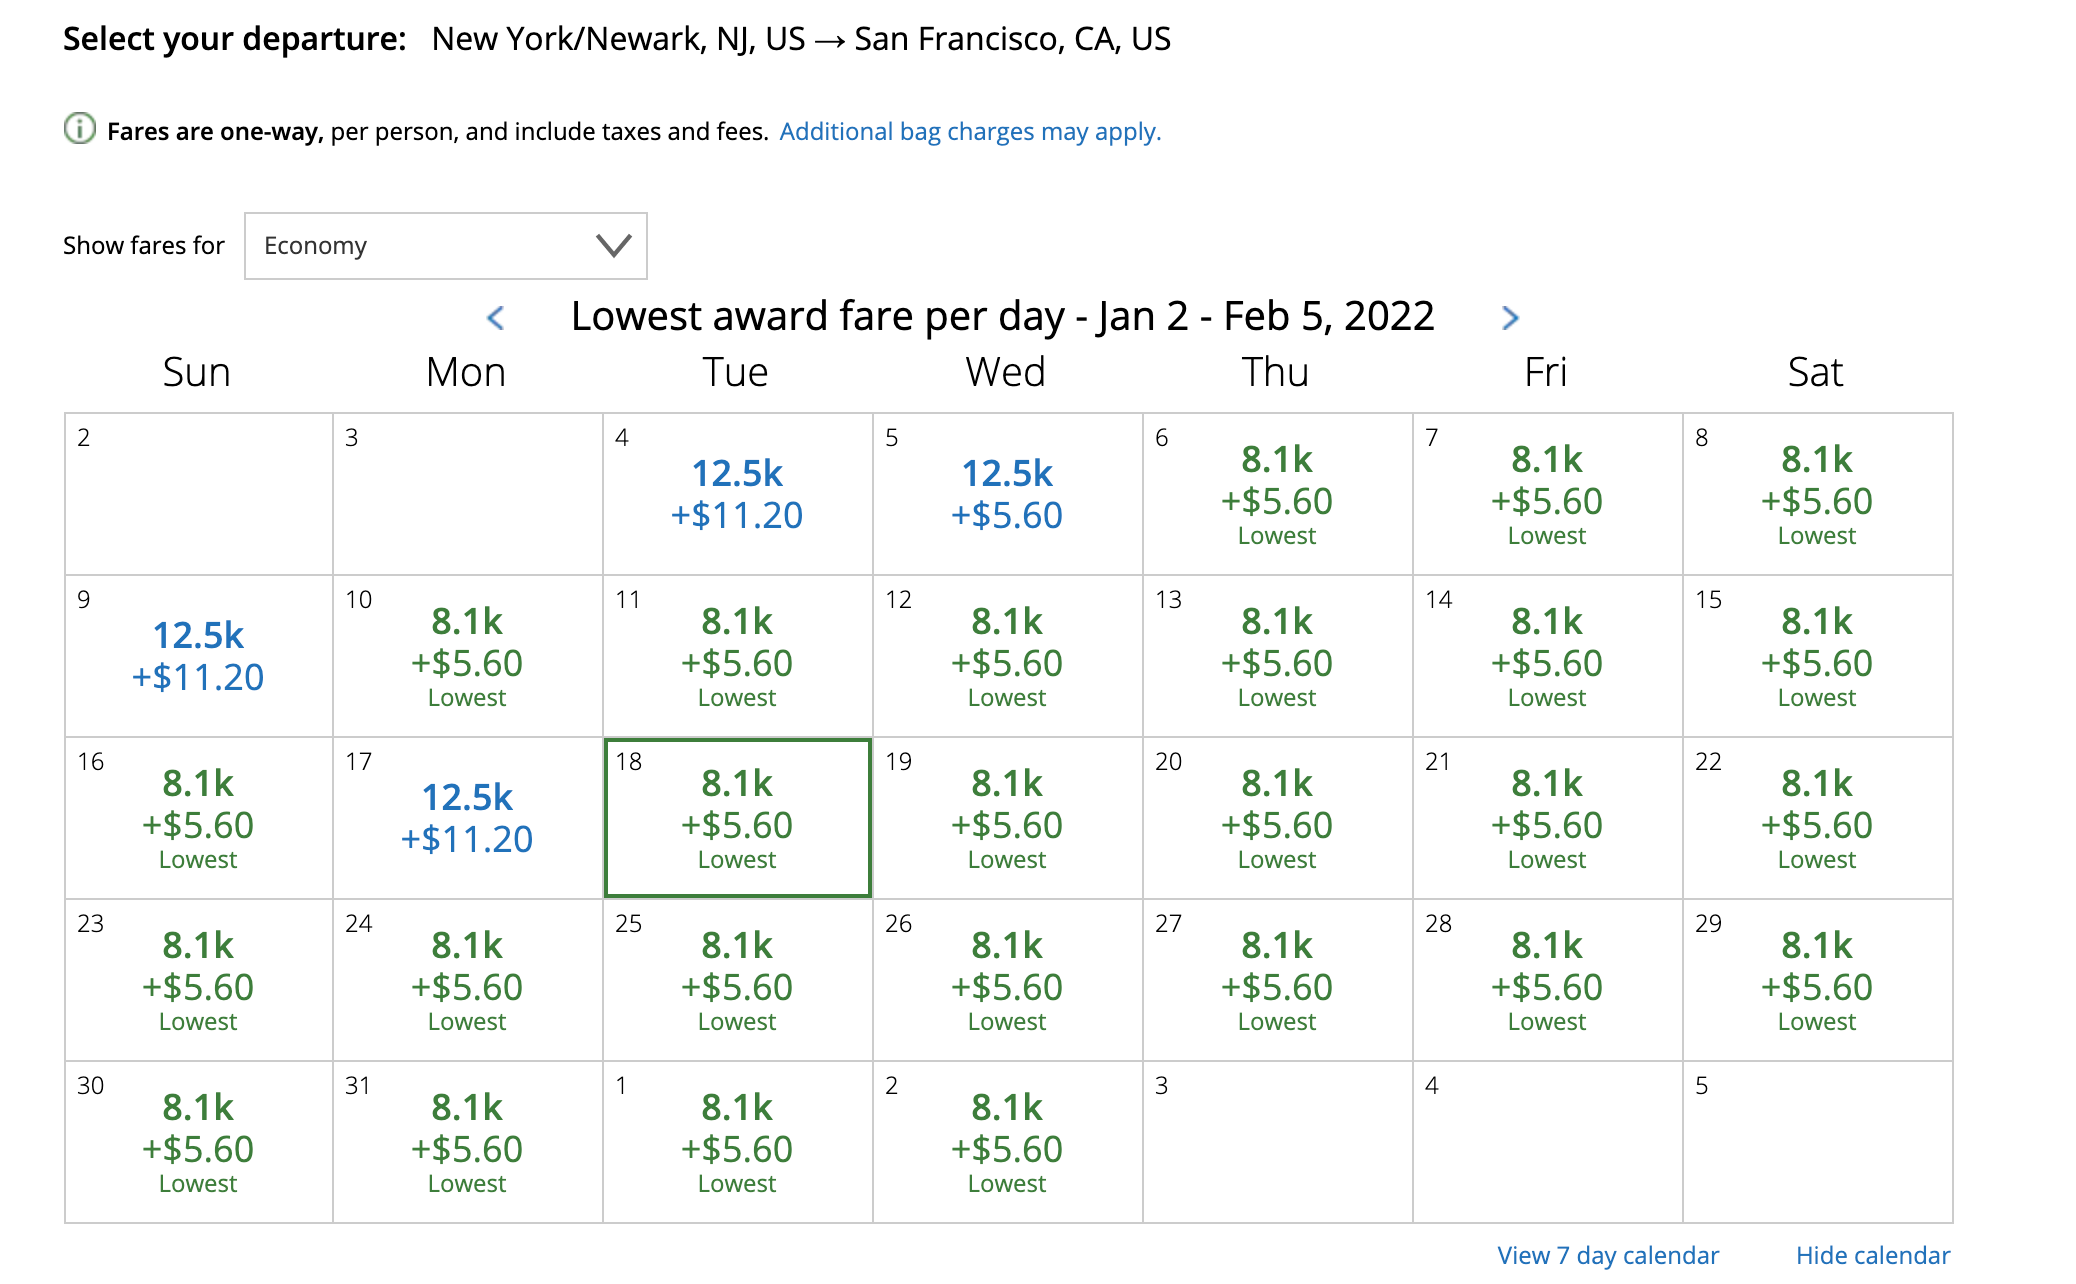
Task: Select January 17 fare of 12.5k
Action: coord(467,818)
